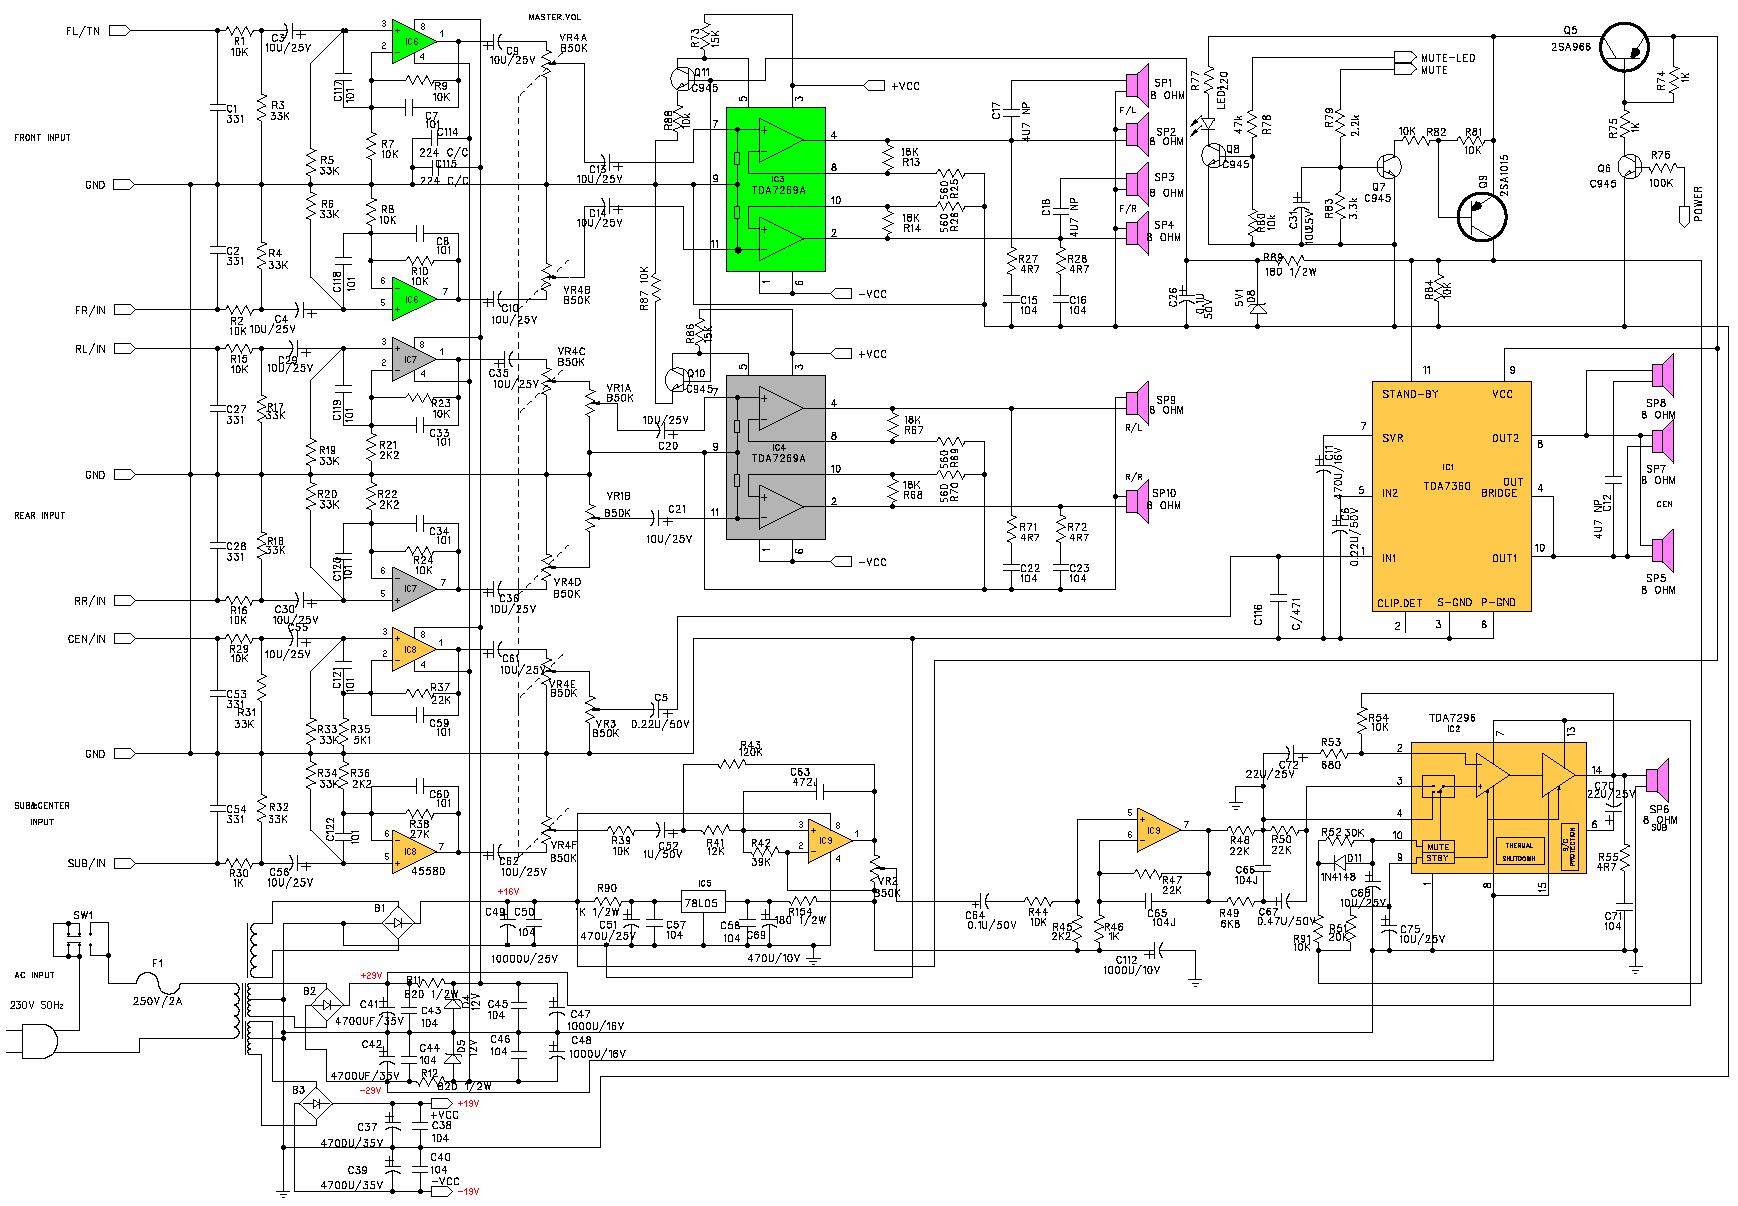
Task: Click the POWER connector terminal
Action: click(x=1684, y=214)
